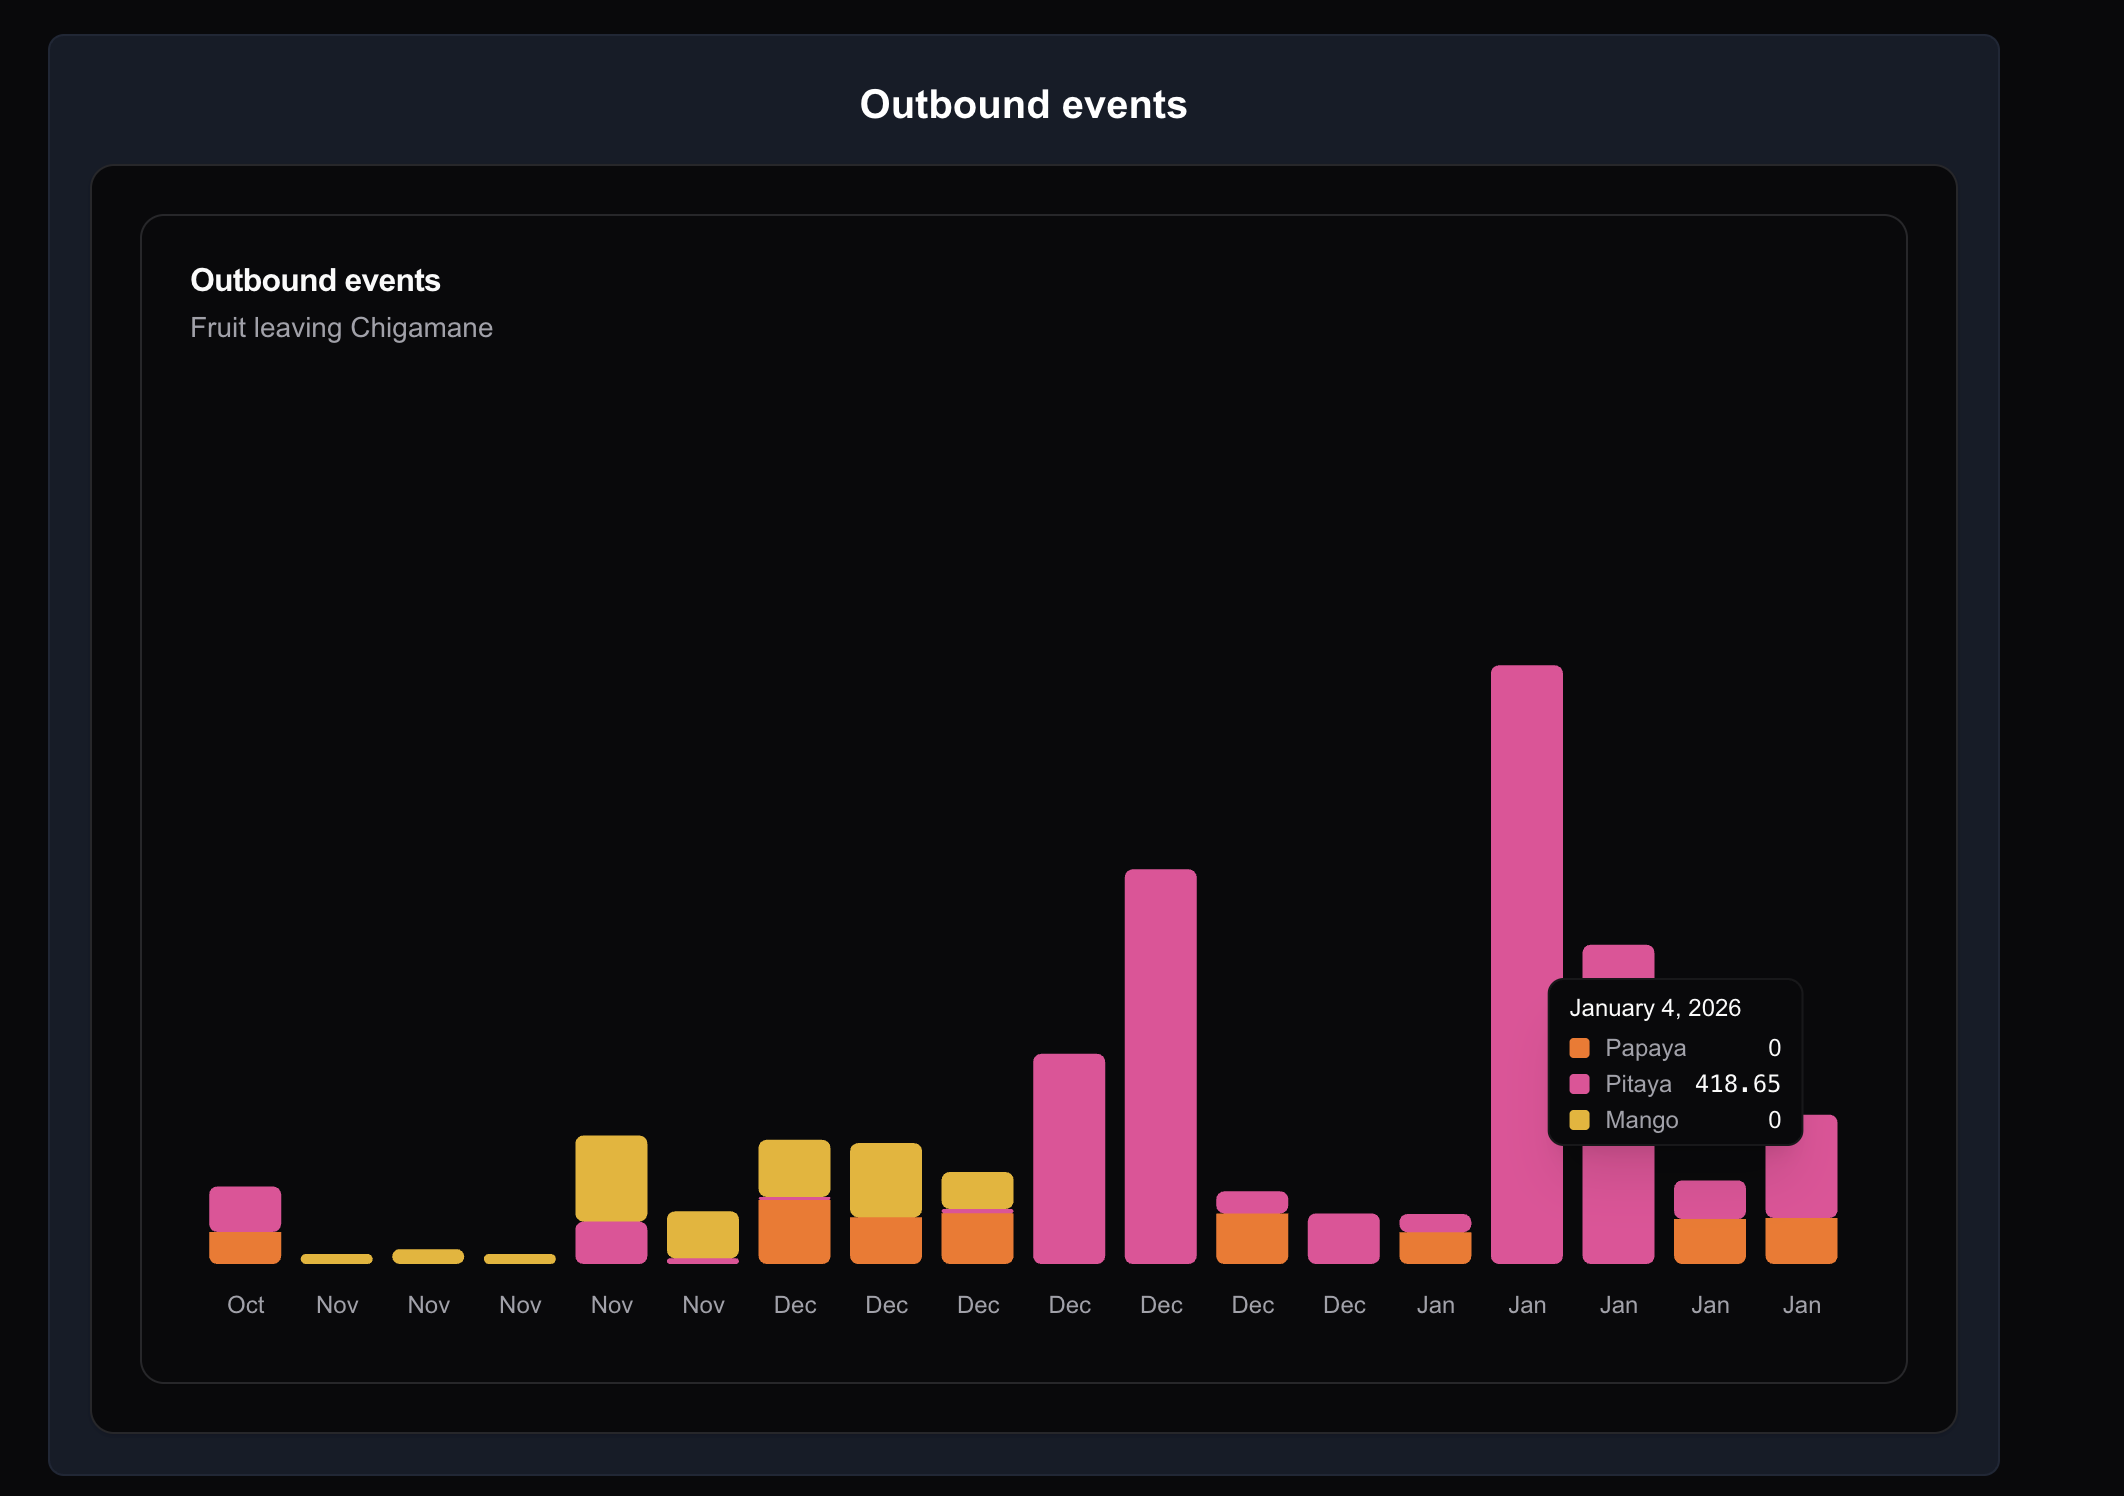Click the January 4, 2026 tooltip title
Screen dimensions: 2124x1496
[1654, 1008]
